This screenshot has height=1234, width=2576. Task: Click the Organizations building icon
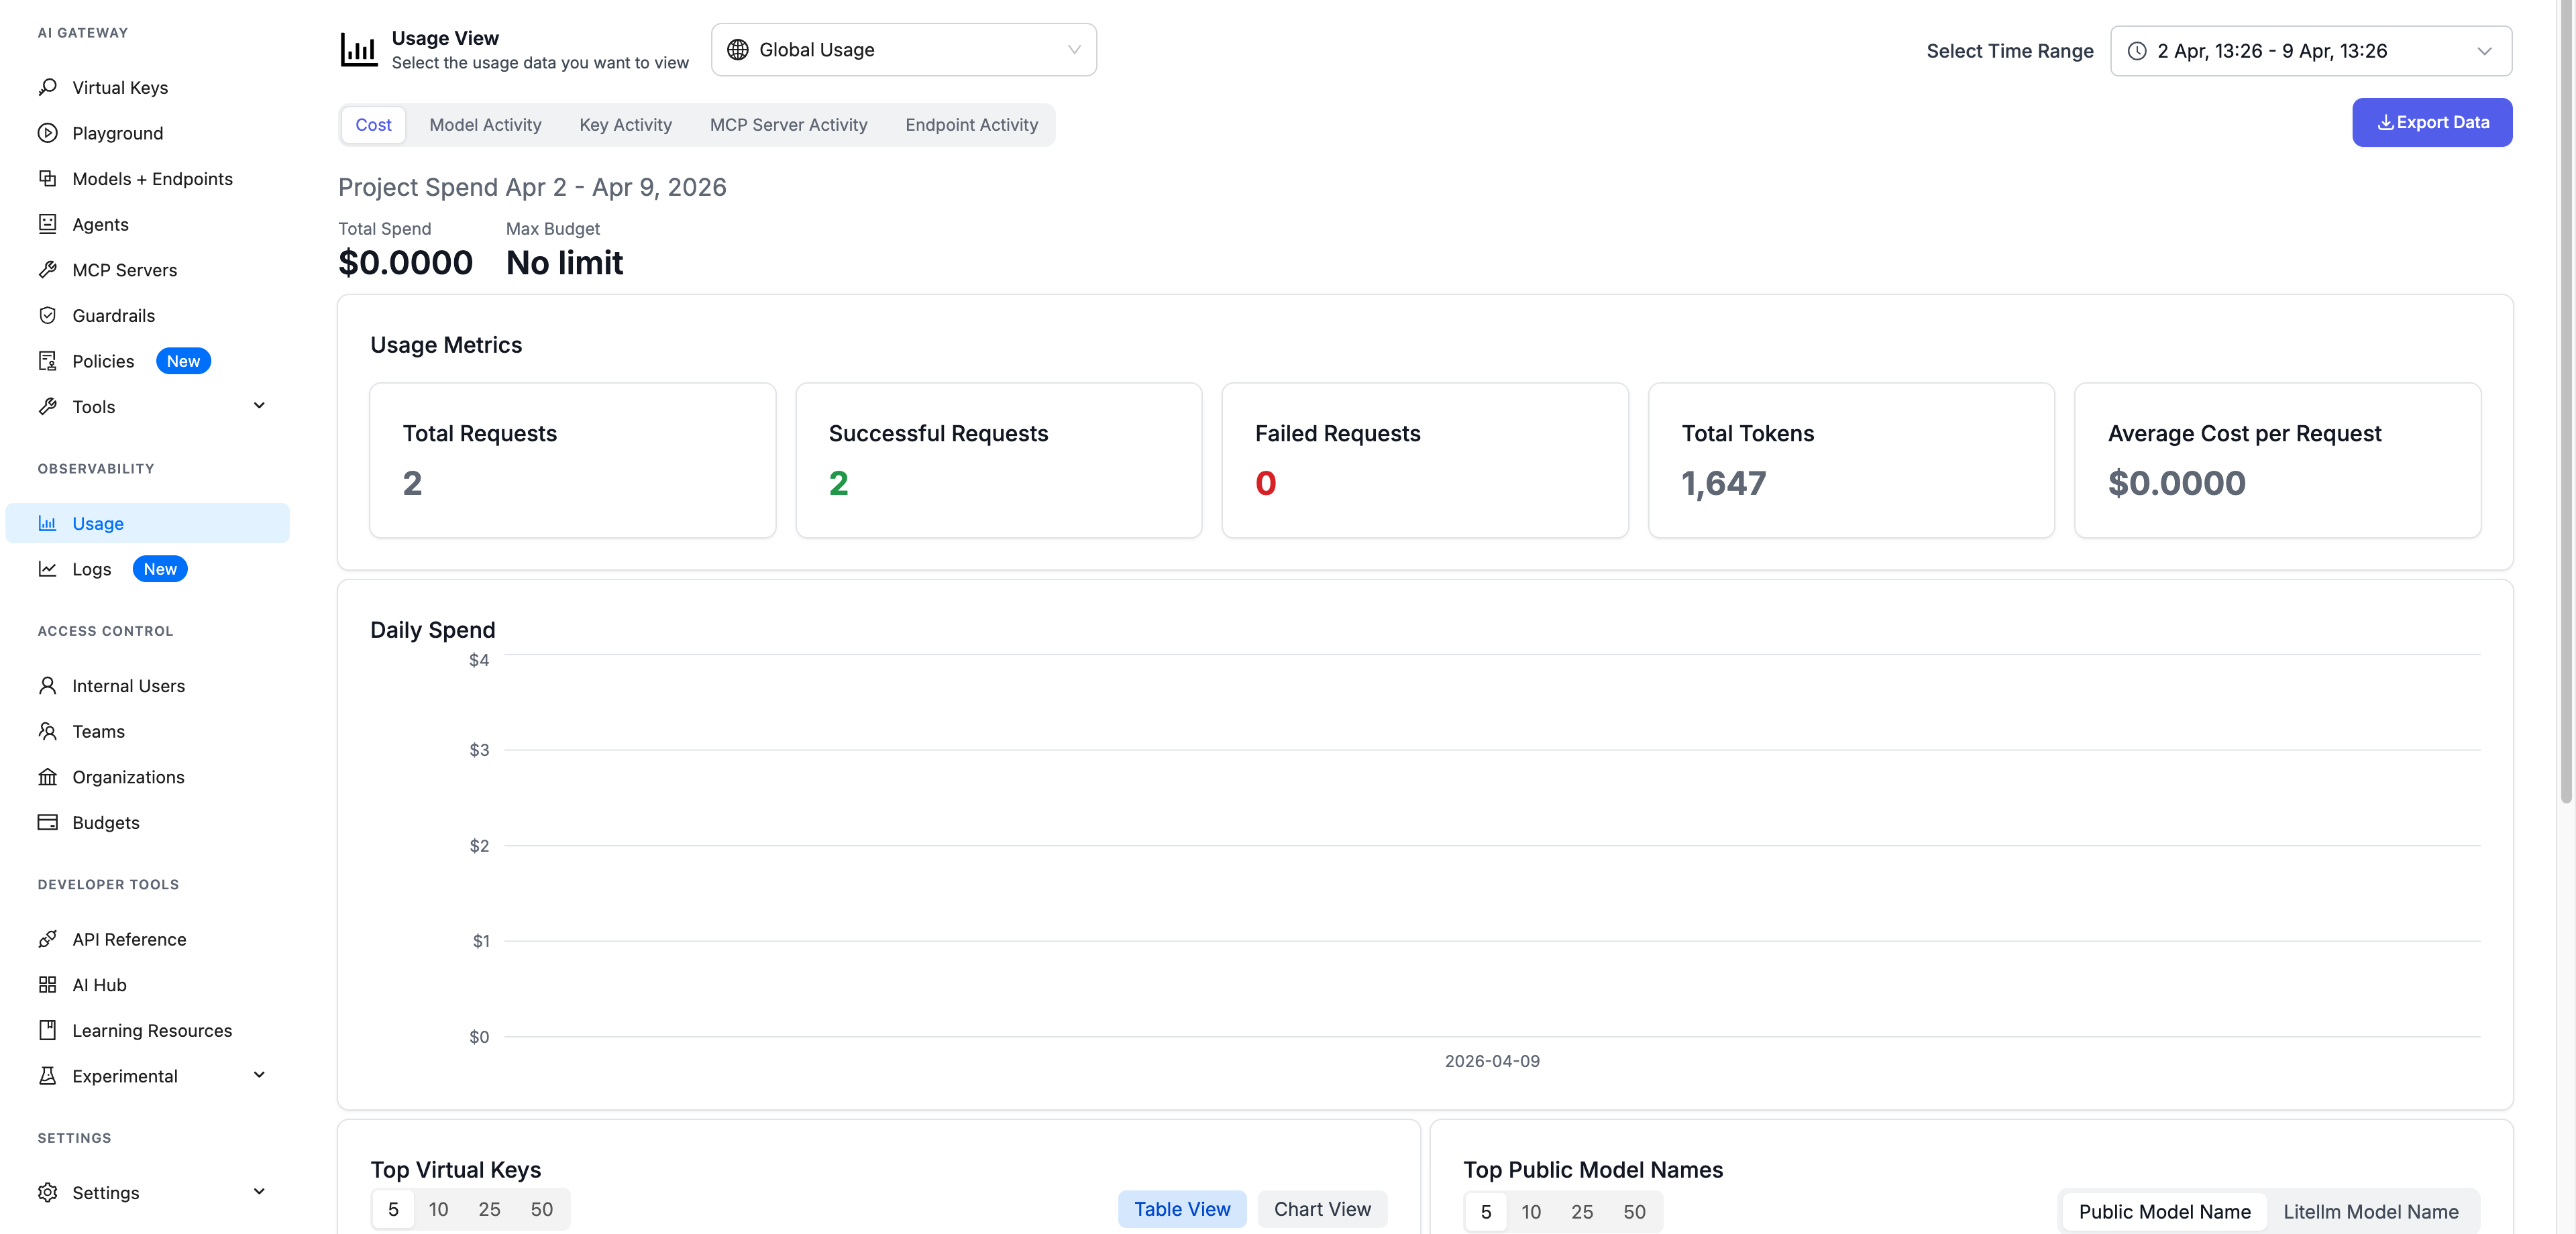47,777
